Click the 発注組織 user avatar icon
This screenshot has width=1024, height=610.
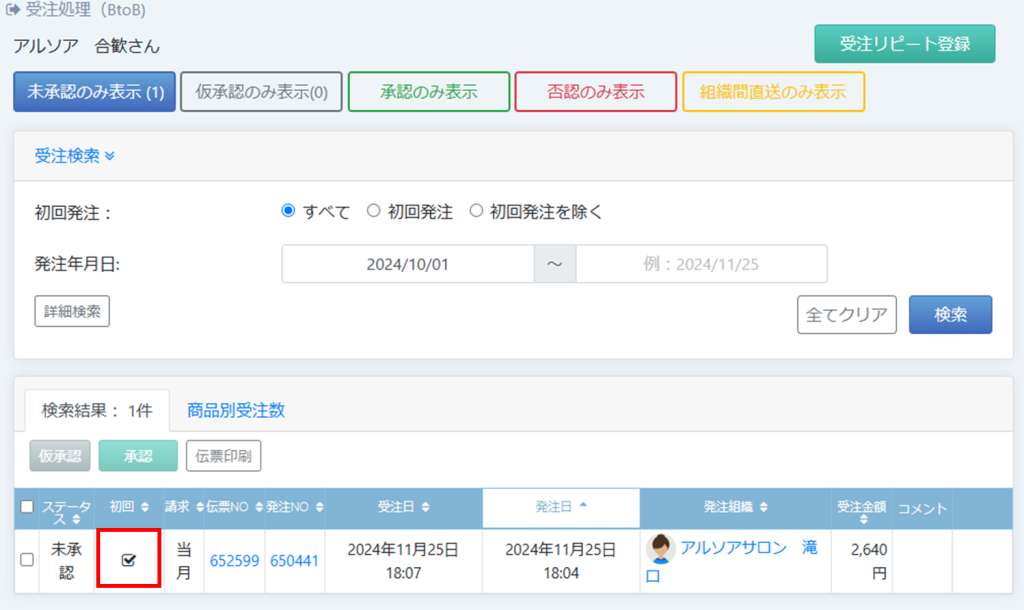pyautogui.click(x=660, y=548)
